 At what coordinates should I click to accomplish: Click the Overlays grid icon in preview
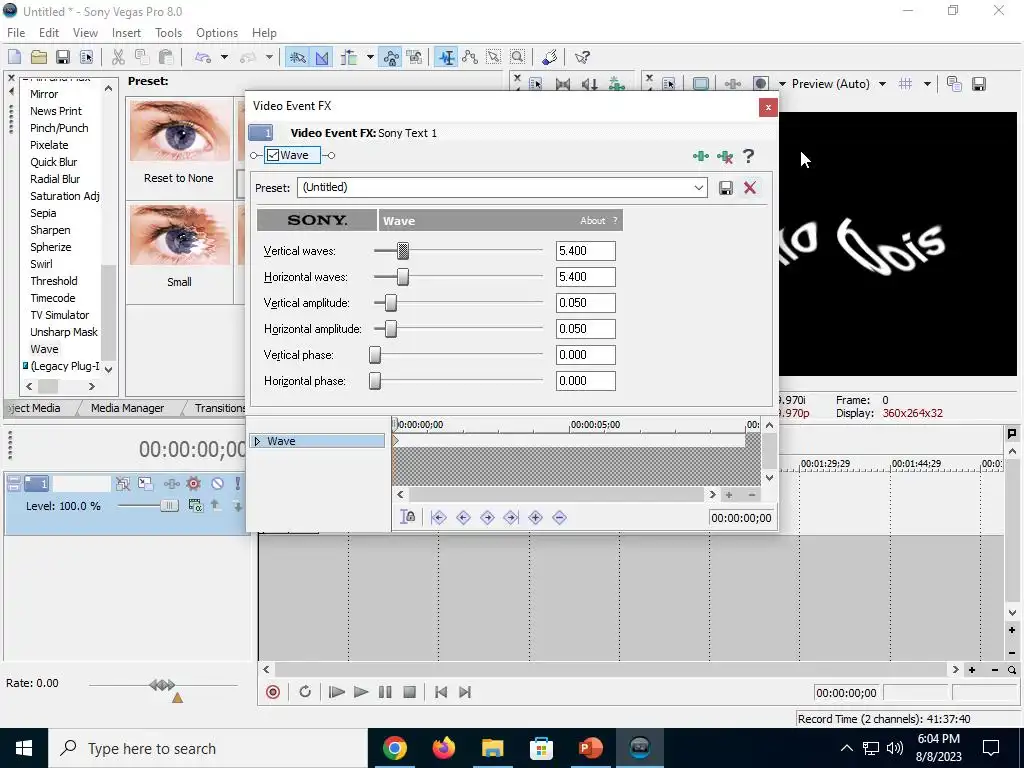pos(905,84)
